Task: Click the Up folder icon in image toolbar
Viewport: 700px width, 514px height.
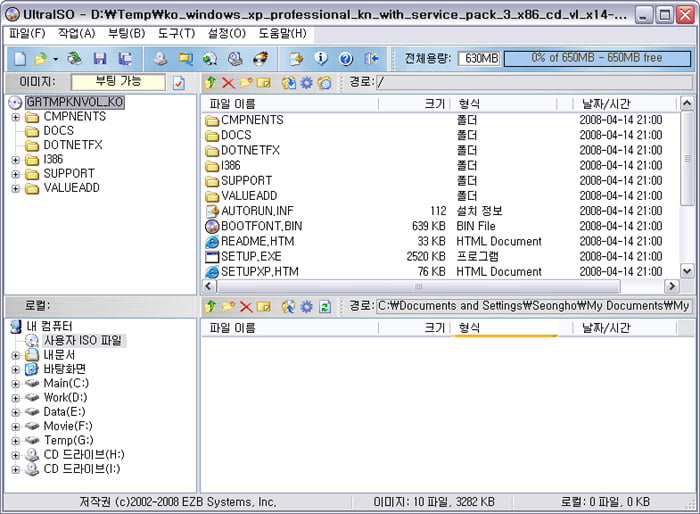Action: 211,83
